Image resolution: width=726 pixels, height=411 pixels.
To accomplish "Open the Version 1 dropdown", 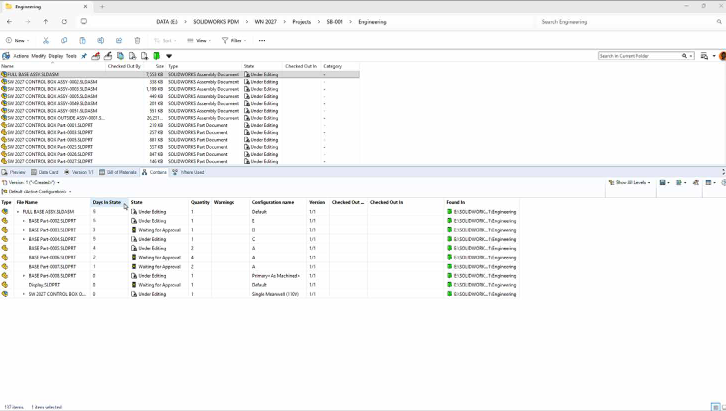I will [31, 183].
